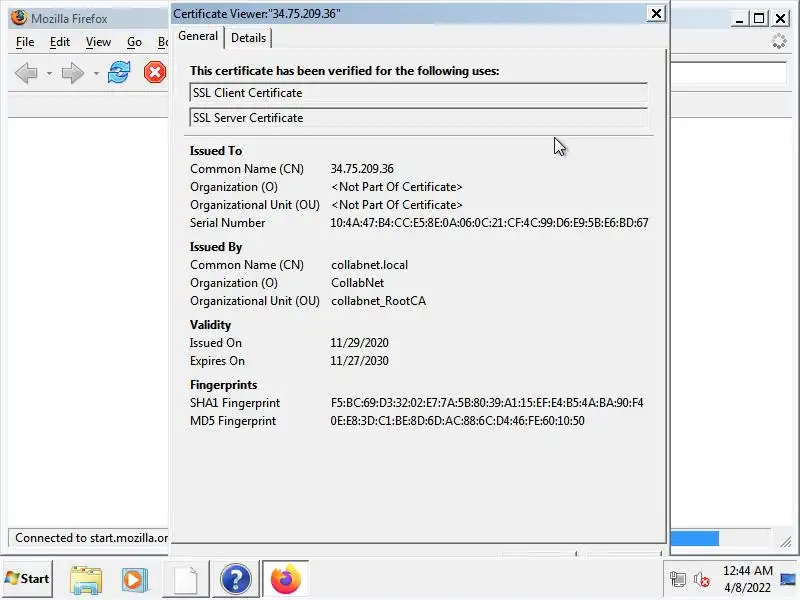Click the SHA1 fingerprint value
Screen dimensions: 800x600
pyautogui.click(x=487, y=403)
